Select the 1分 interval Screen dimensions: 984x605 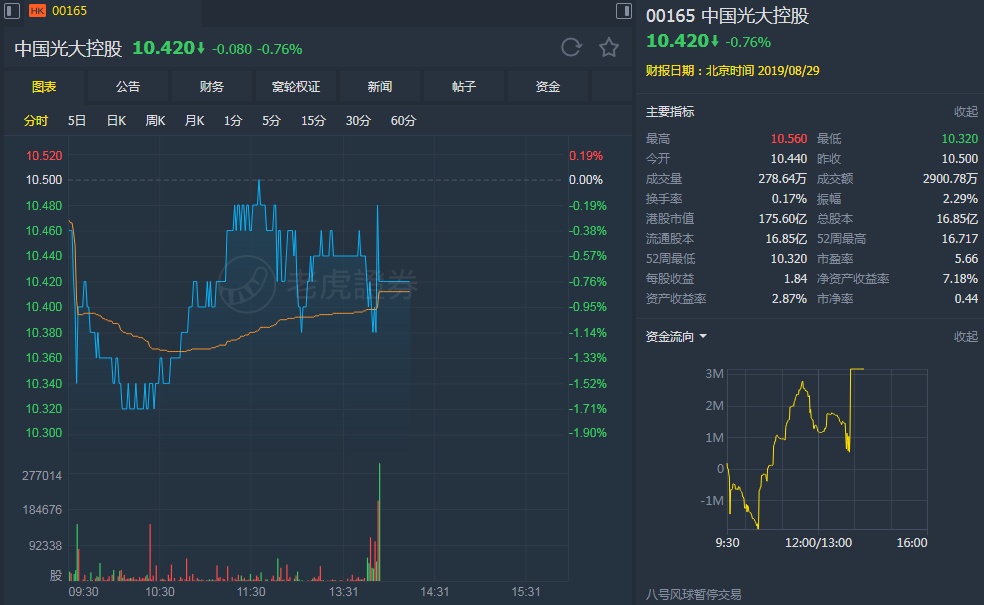coord(233,120)
